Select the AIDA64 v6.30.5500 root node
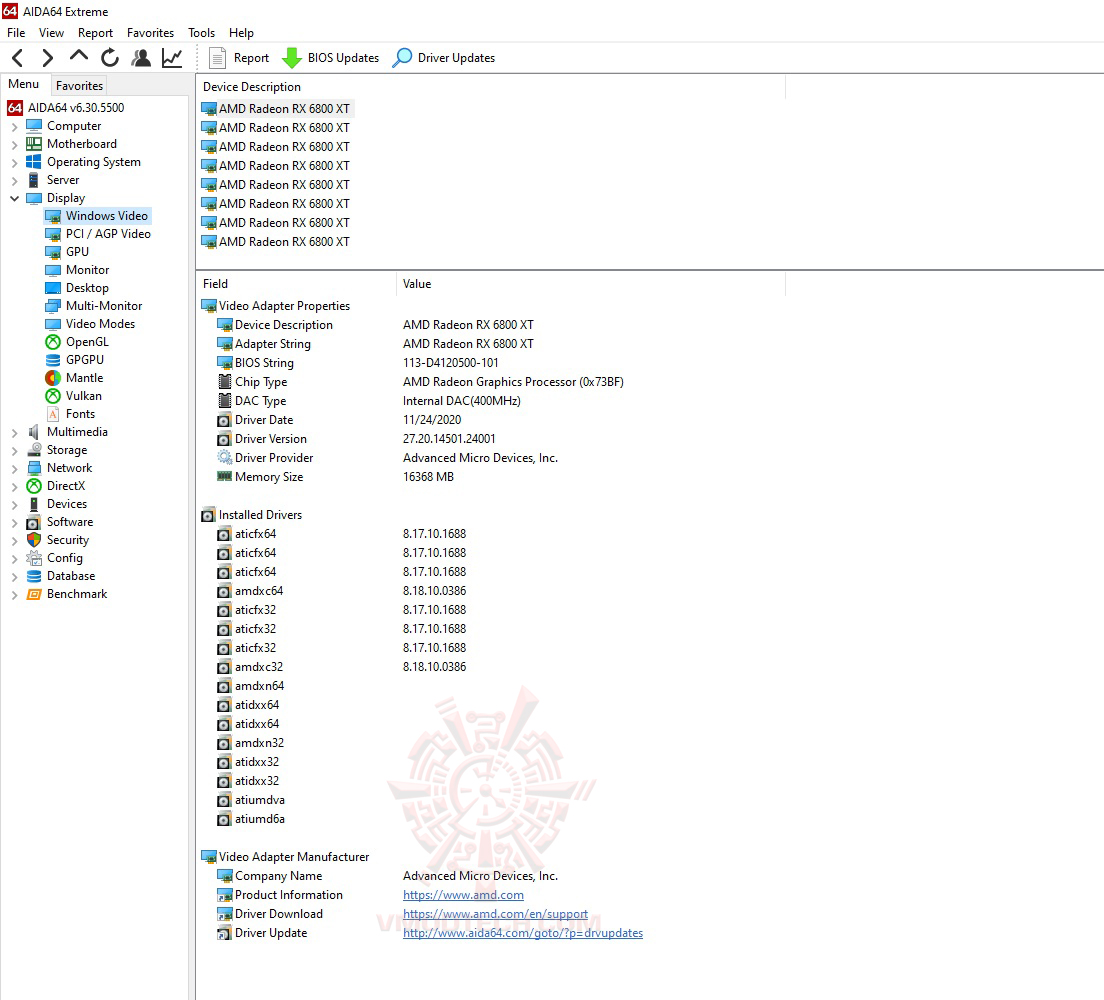 coord(65,108)
